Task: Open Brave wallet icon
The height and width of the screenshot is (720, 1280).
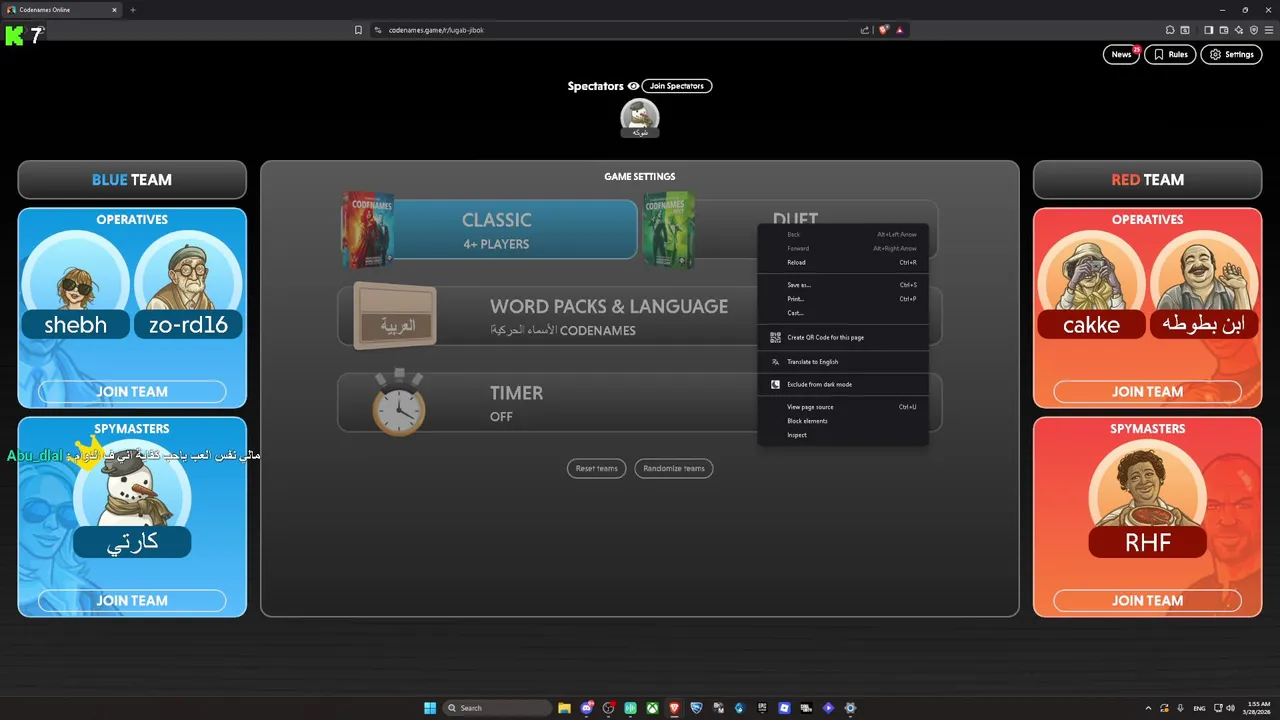Action: click(x=1223, y=30)
